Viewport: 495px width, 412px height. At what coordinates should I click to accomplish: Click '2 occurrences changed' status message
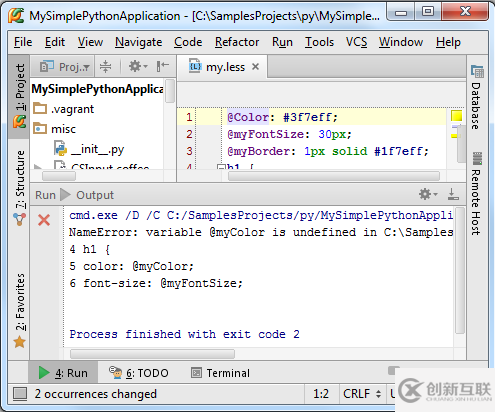coord(96,394)
